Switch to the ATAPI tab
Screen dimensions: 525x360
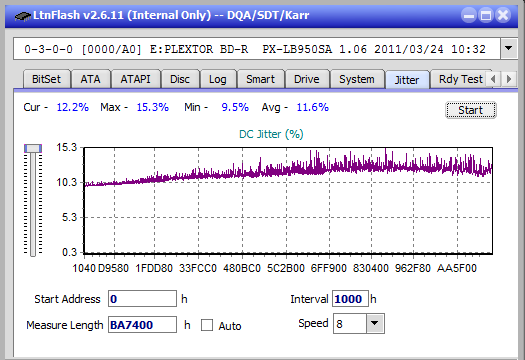click(135, 79)
